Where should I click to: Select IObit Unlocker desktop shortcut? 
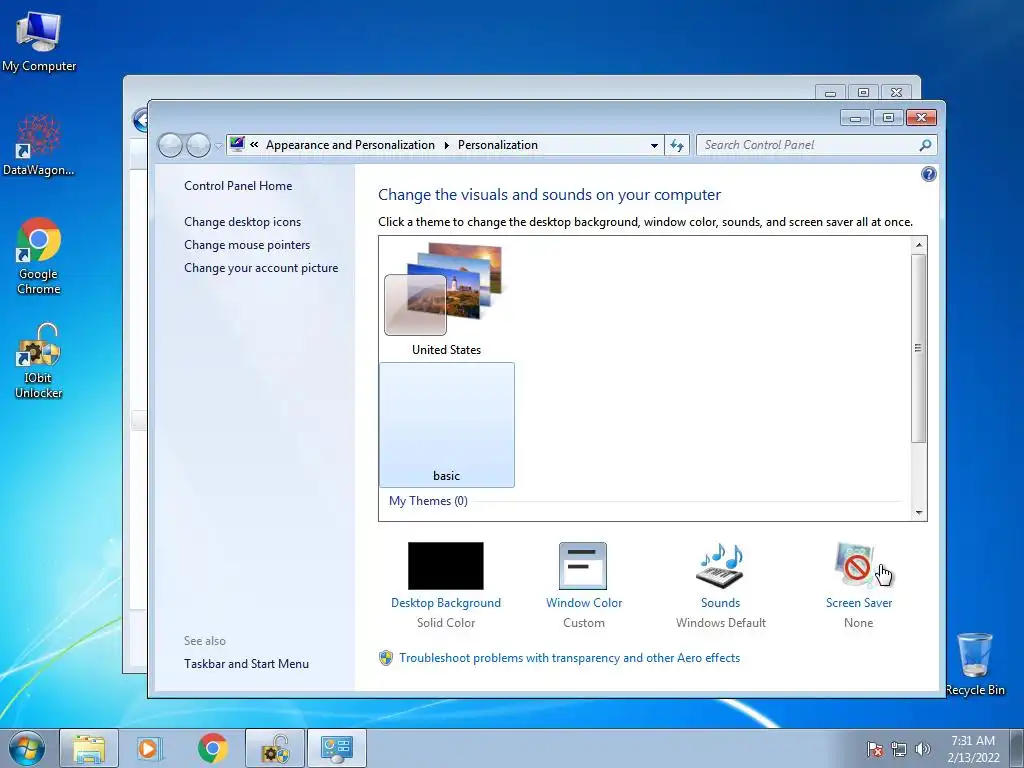(39, 360)
